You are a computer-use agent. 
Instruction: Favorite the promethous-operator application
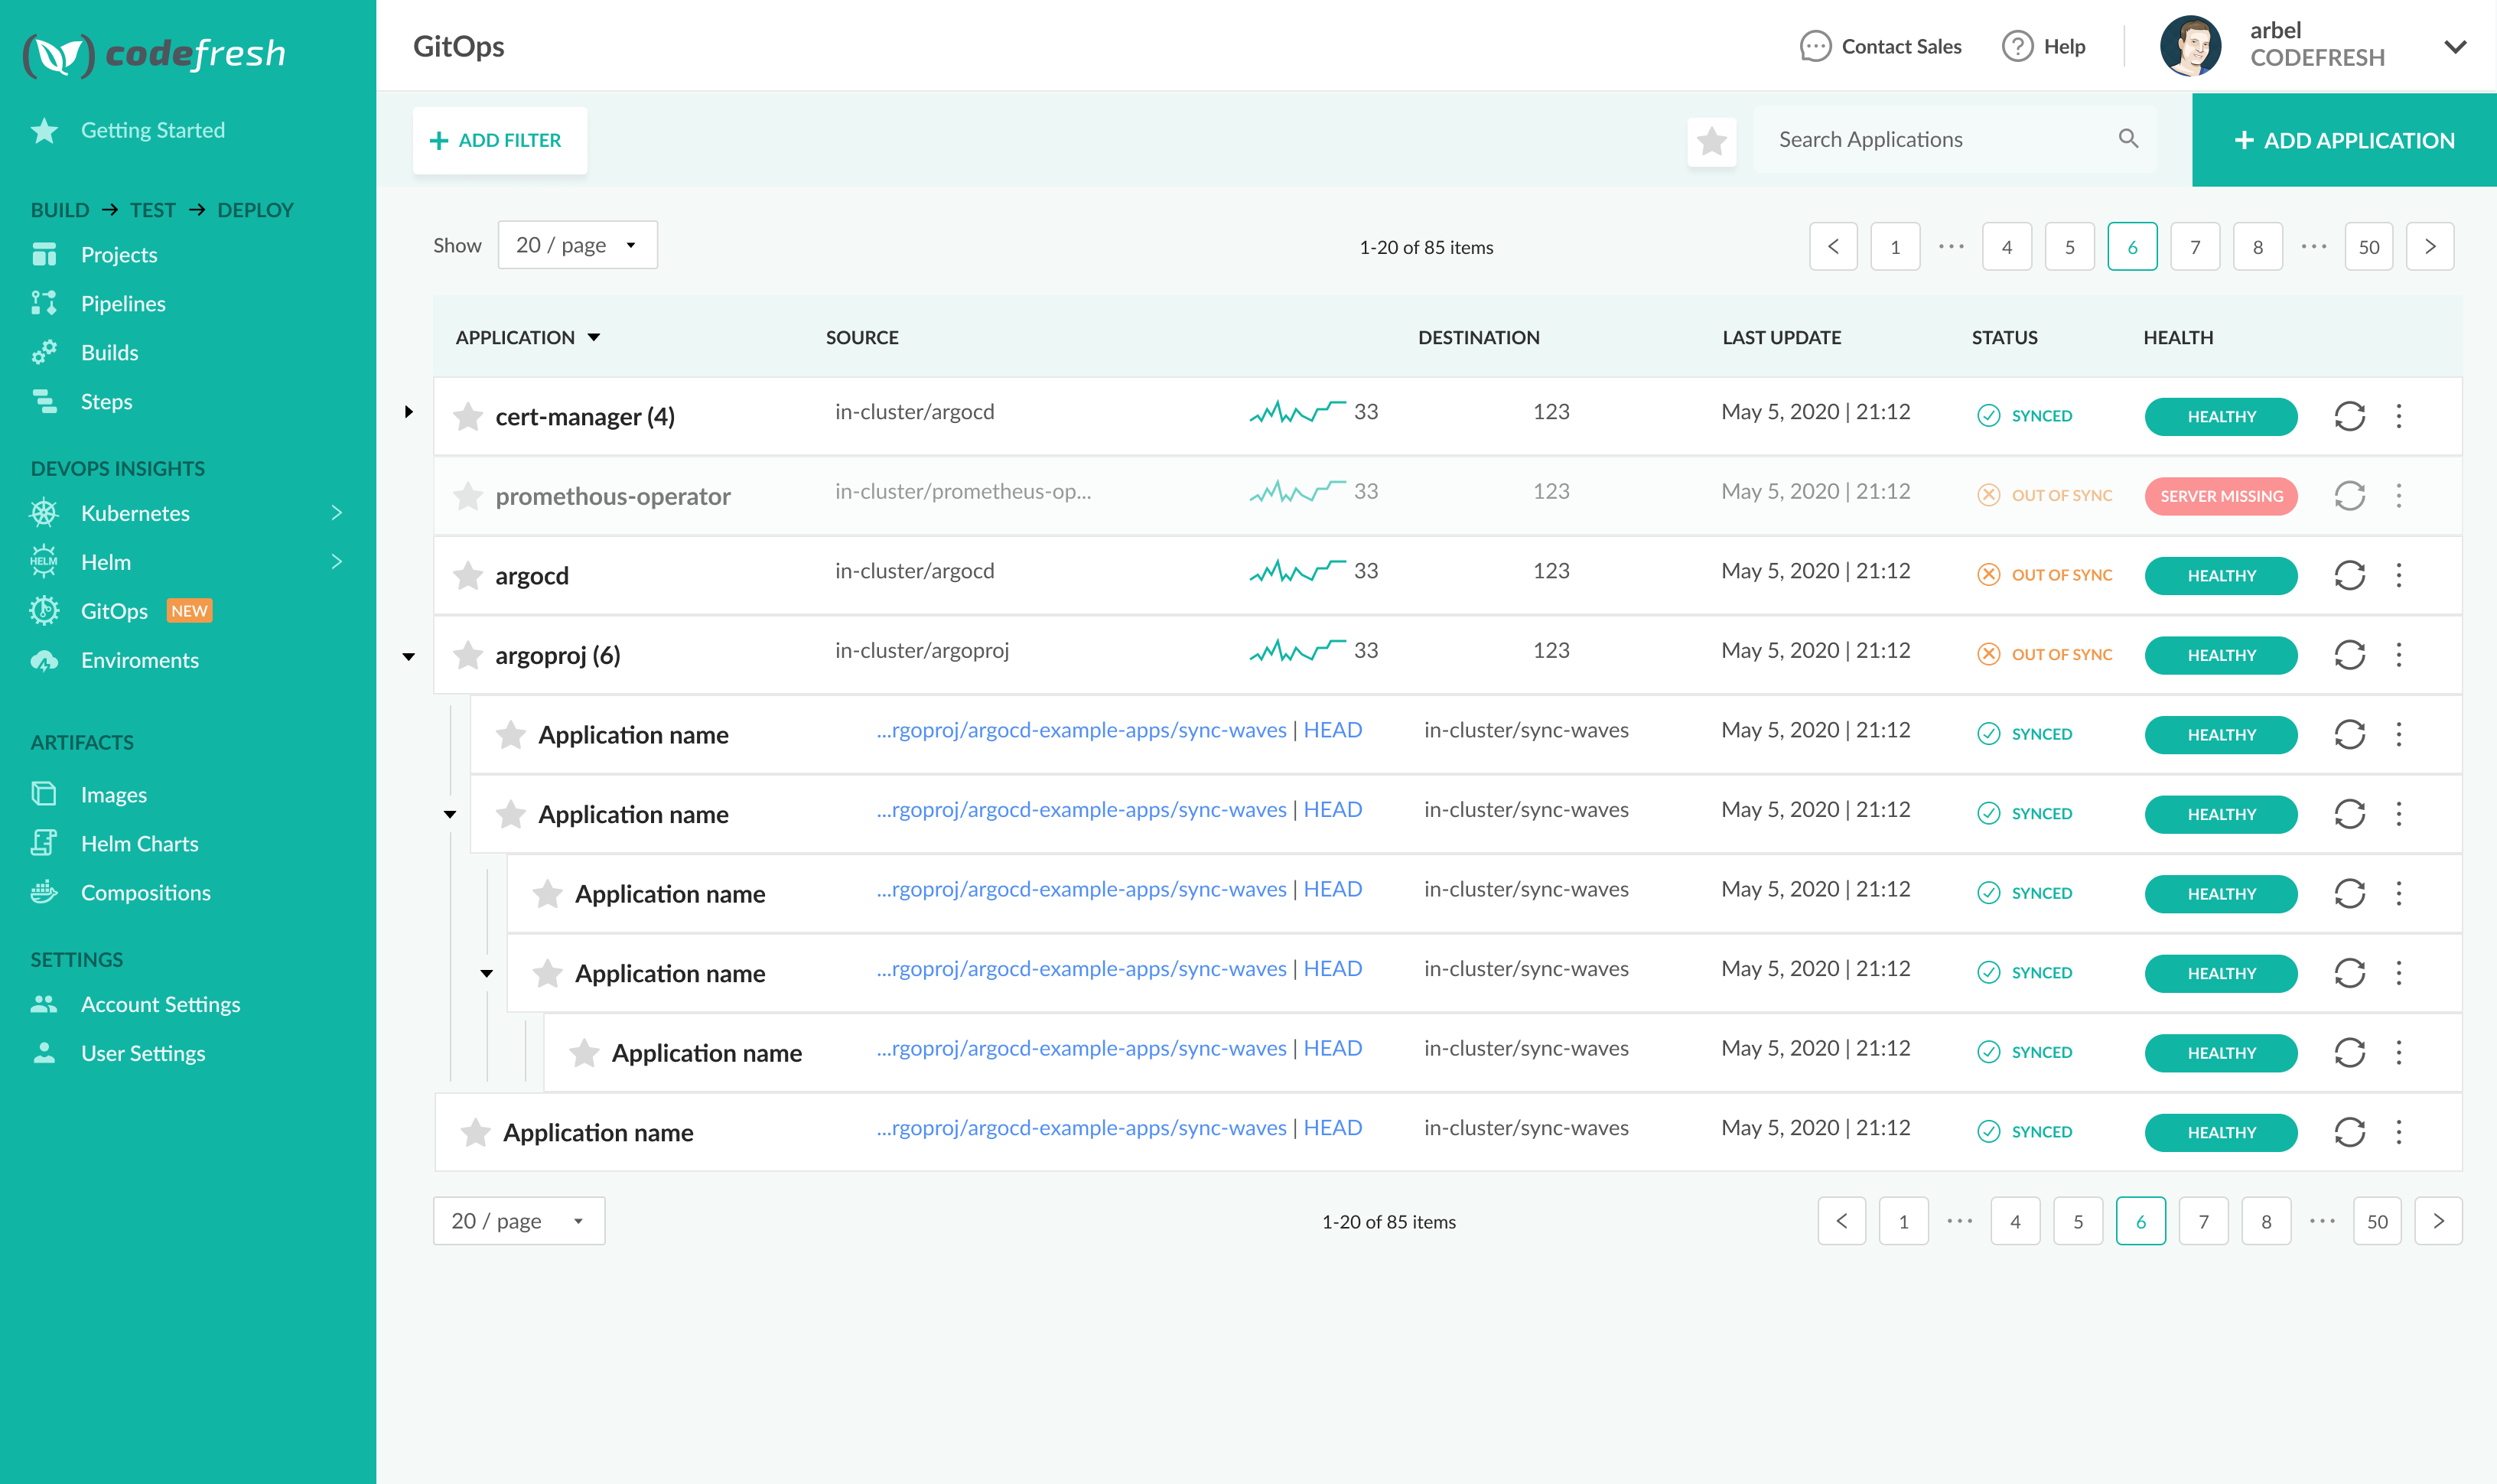(467, 495)
